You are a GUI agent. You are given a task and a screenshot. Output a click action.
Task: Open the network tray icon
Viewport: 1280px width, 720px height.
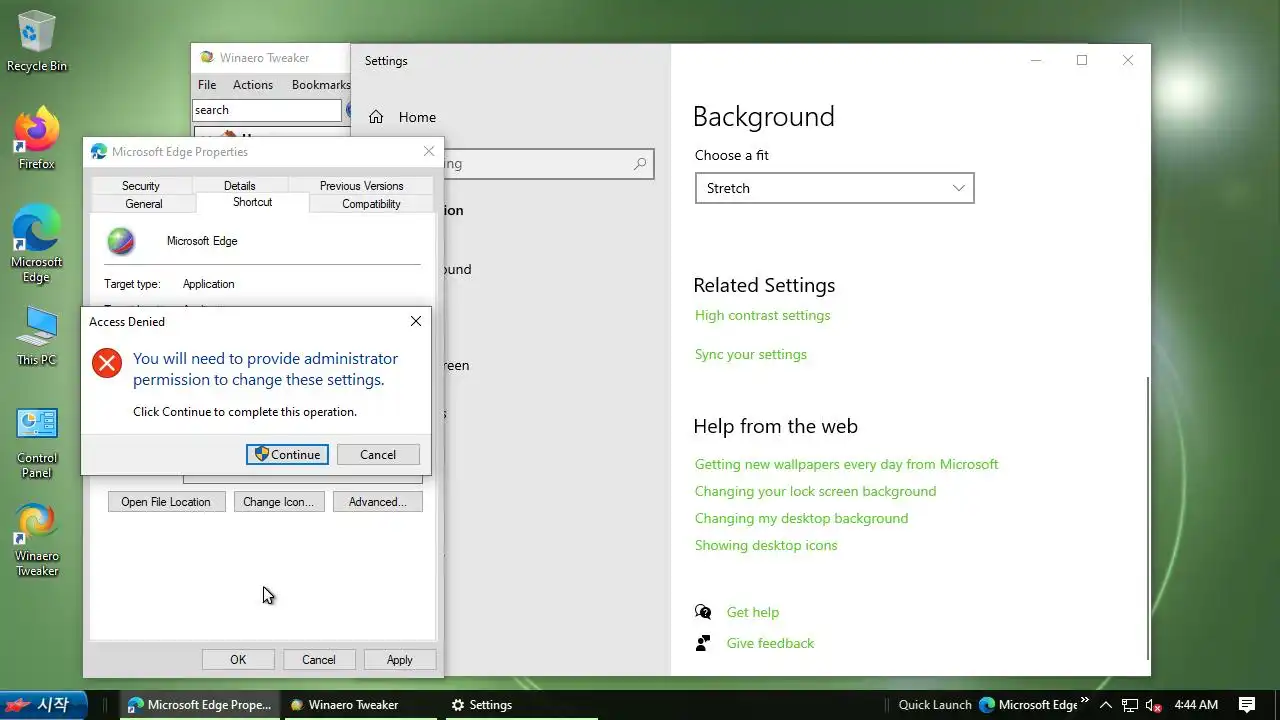1130,705
